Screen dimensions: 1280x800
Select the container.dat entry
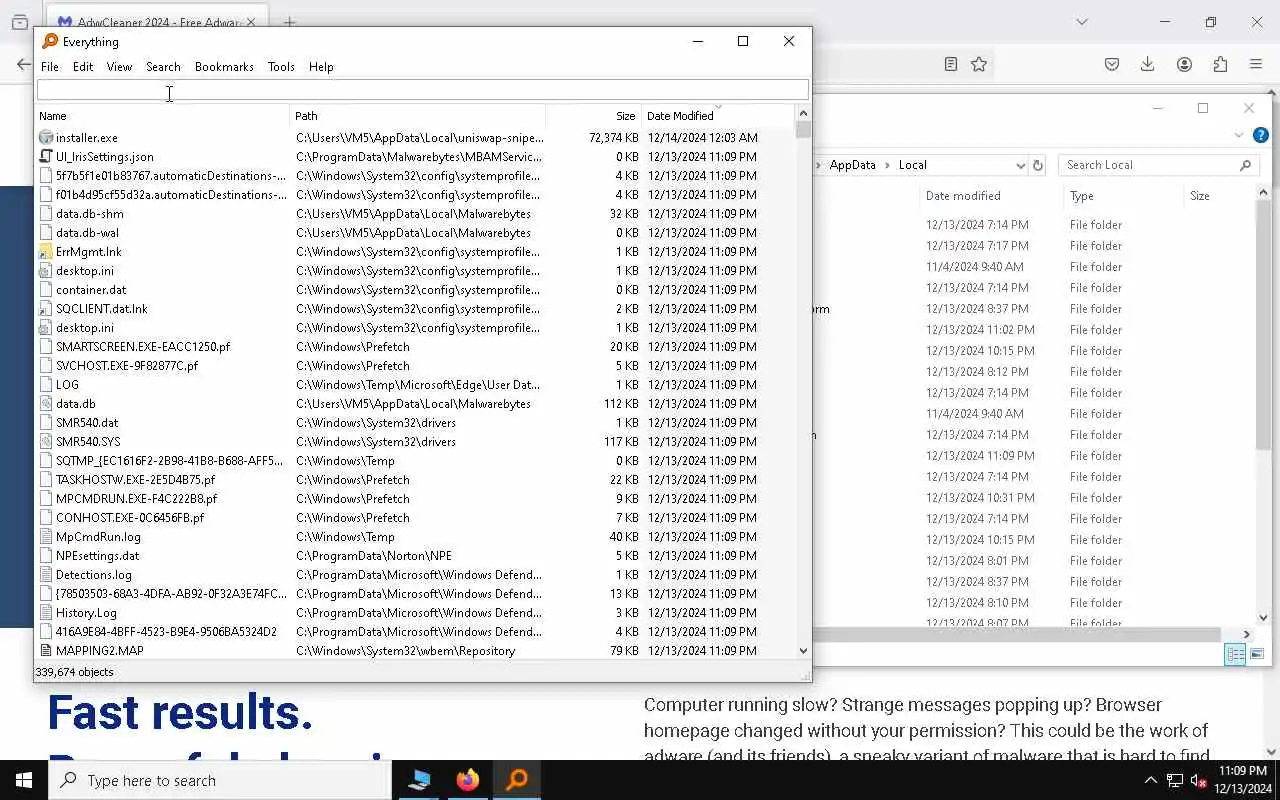91,290
